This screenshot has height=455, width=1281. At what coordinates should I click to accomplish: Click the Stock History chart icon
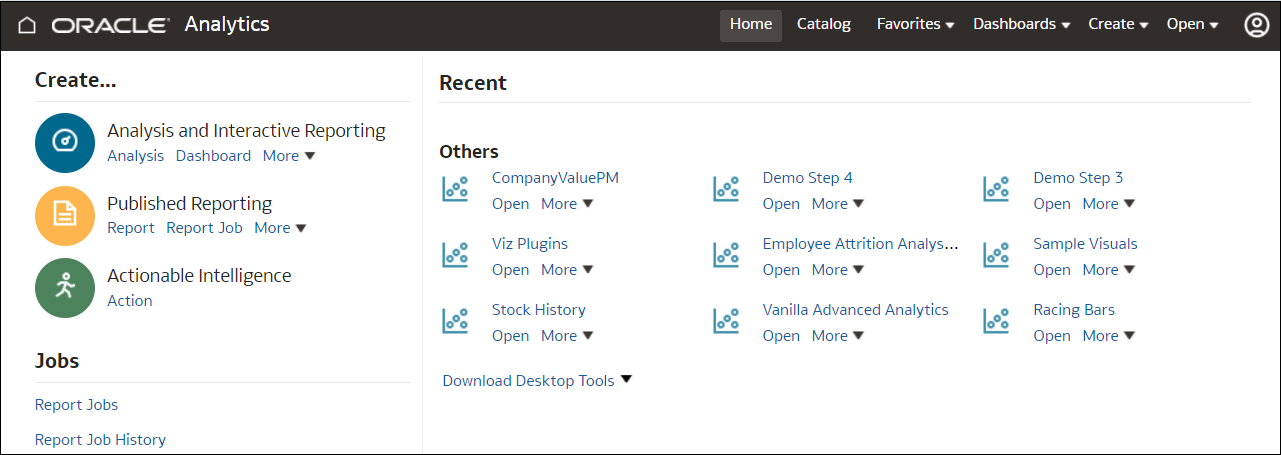tap(456, 321)
